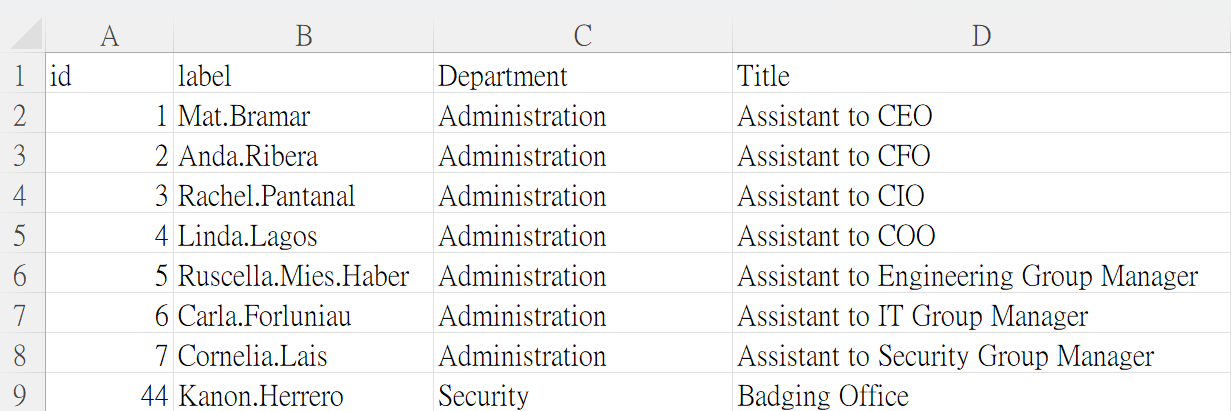Select cell containing Mat.Bramar
This screenshot has width=1231, height=411.
click(x=304, y=116)
